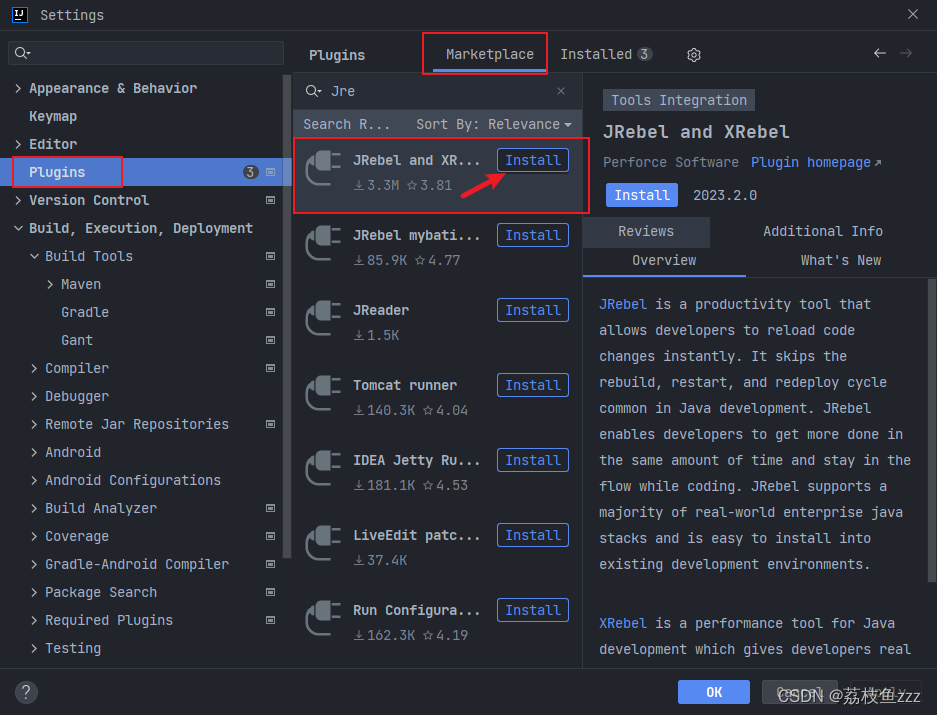Expand the Testing node
Viewport: 937px width, 715px height.
34,648
